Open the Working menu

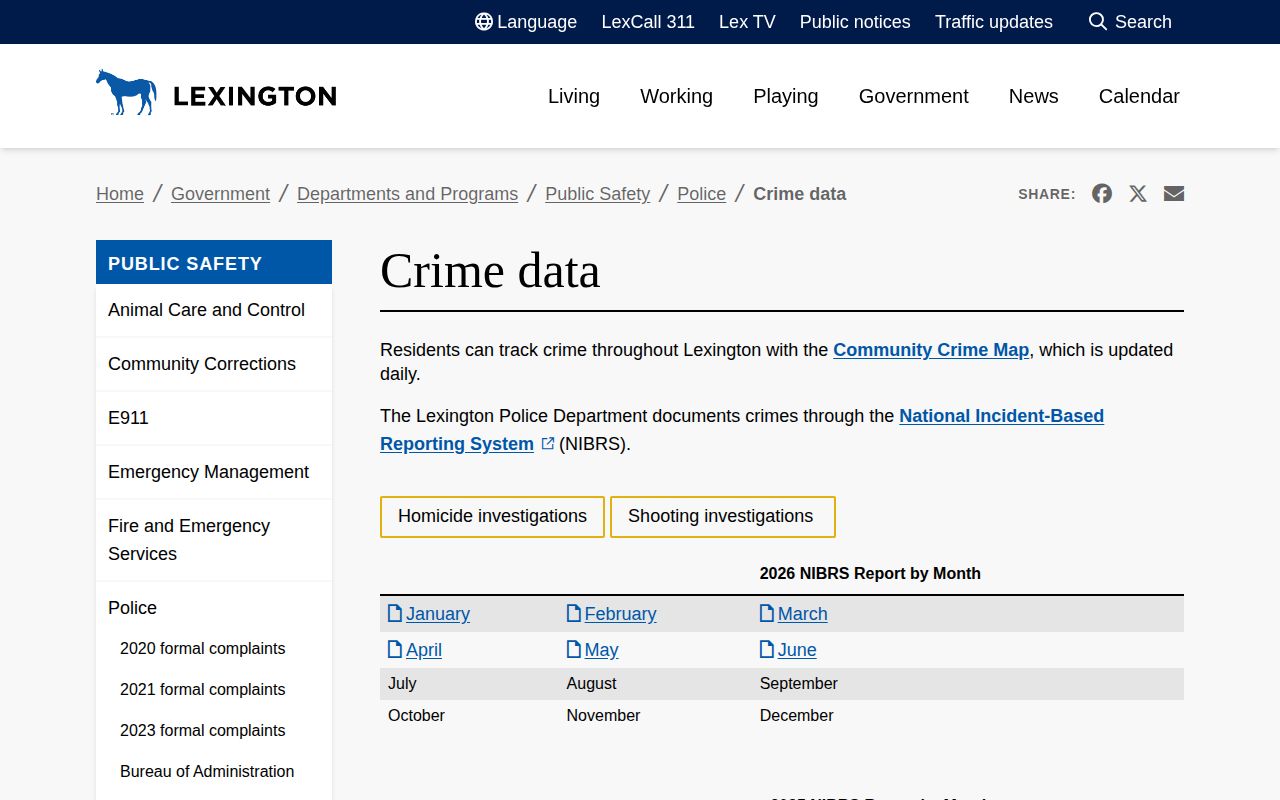(677, 96)
